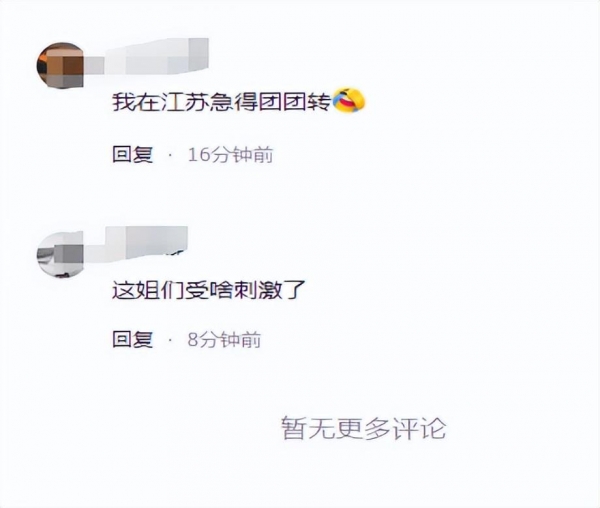Screen dimensions: 600x508
Task: Reply to the comment posted 16分钟前
Action: [x=133, y=155]
